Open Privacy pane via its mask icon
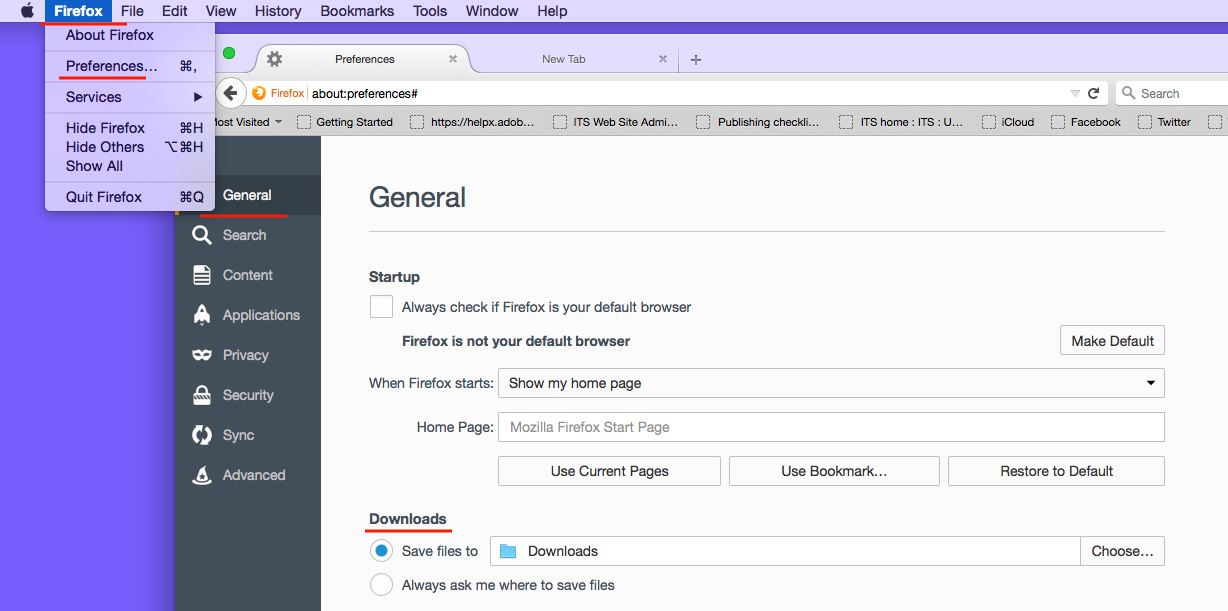 (x=202, y=355)
